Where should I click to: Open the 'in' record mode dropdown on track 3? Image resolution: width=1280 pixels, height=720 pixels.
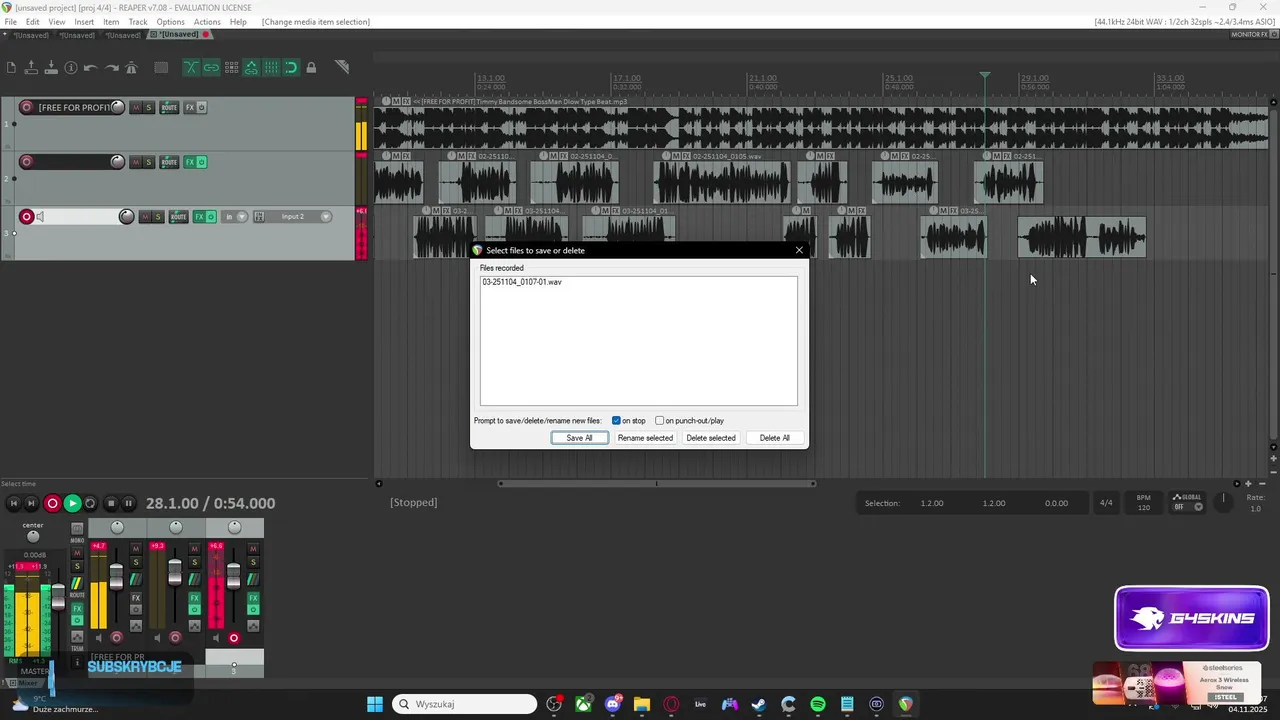click(235, 217)
